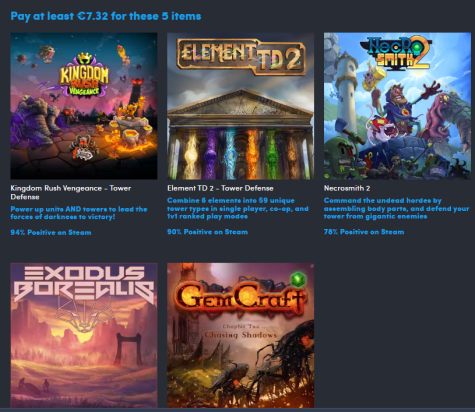Click the Exodus Borealis title lettering
This screenshot has width=475, height=412.
pos(84,284)
